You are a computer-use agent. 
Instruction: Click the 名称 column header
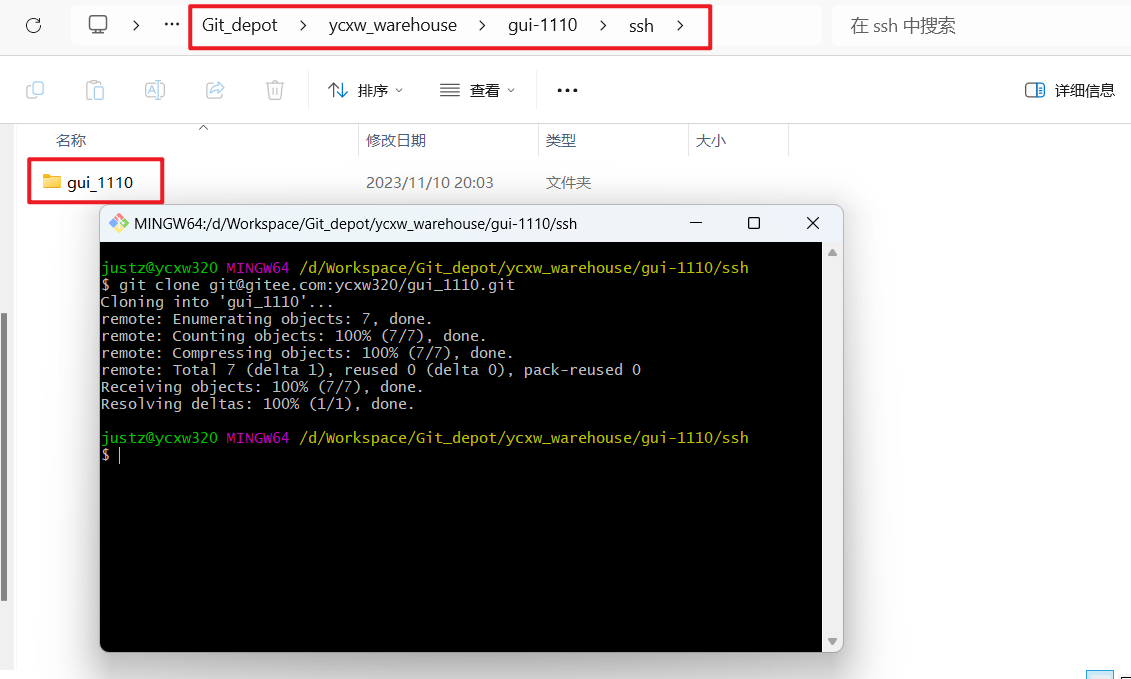(71, 139)
